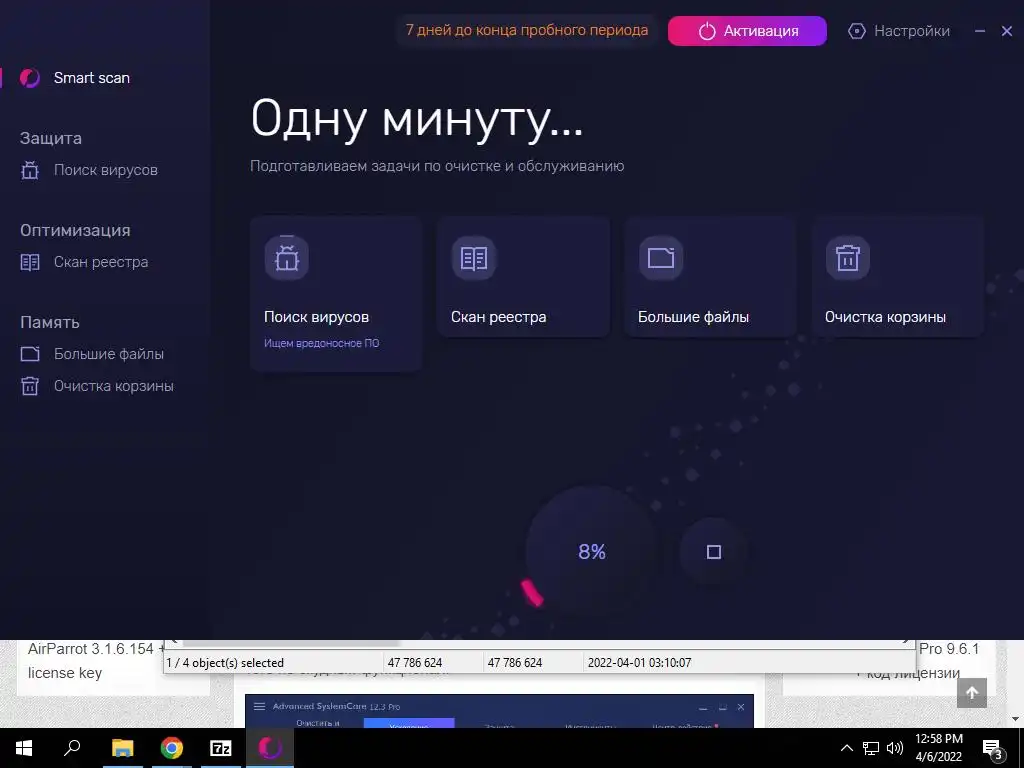Click the book icon on Скан реестра card
1024x768 pixels.
473,258
